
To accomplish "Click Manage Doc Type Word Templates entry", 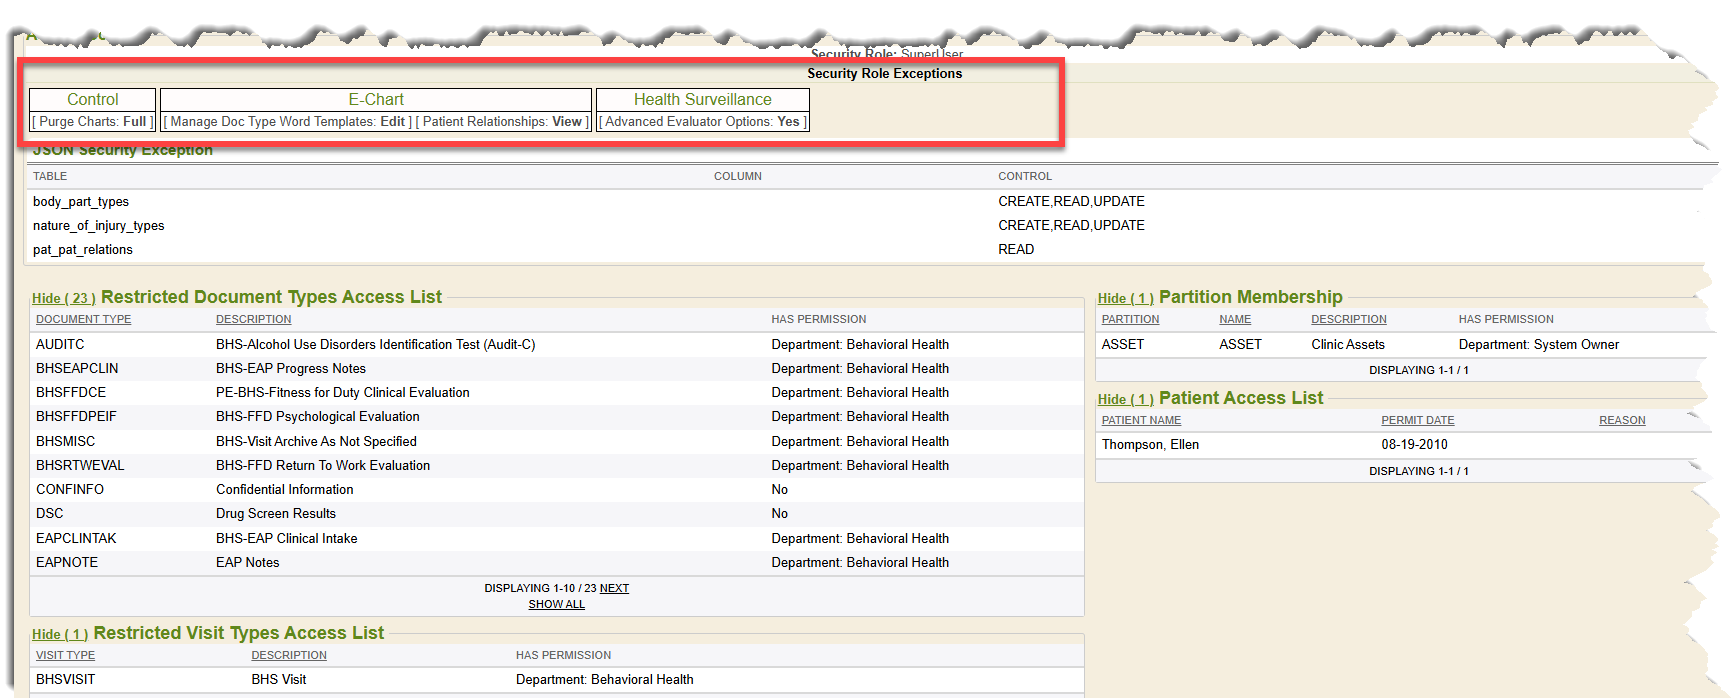I will click(287, 122).
